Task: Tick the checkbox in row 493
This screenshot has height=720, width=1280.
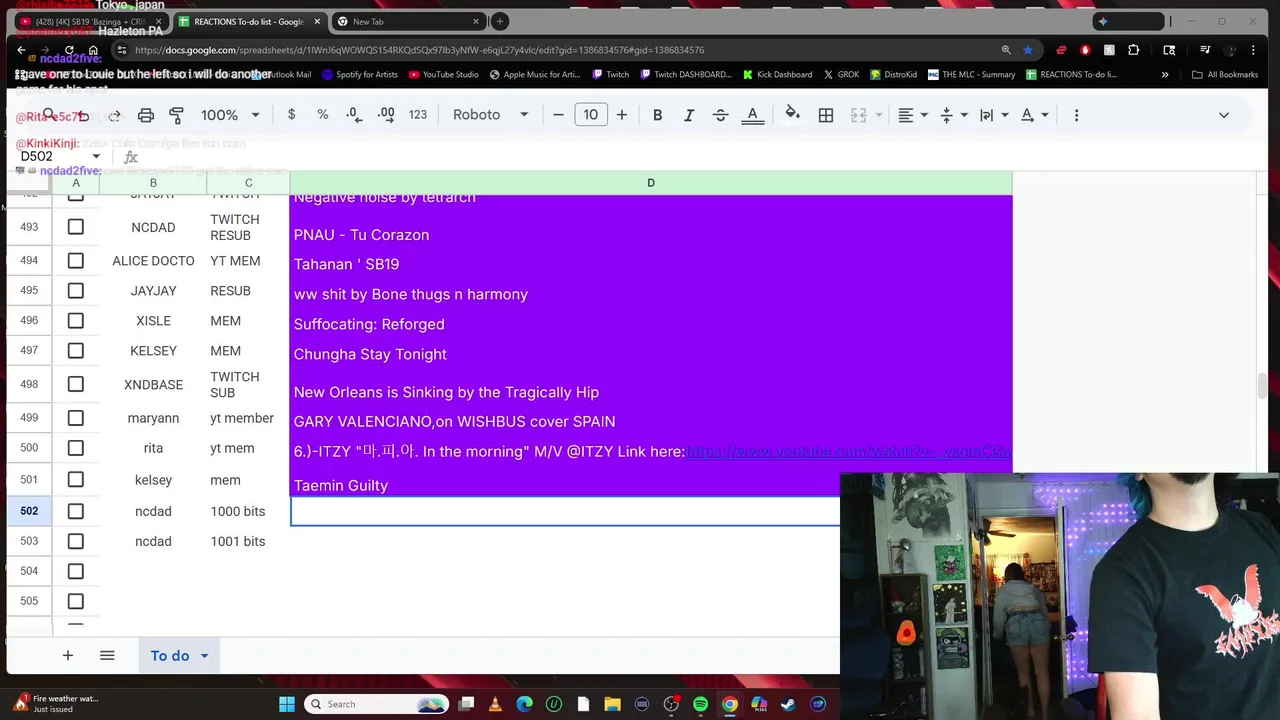Action: tap(76, 227)
